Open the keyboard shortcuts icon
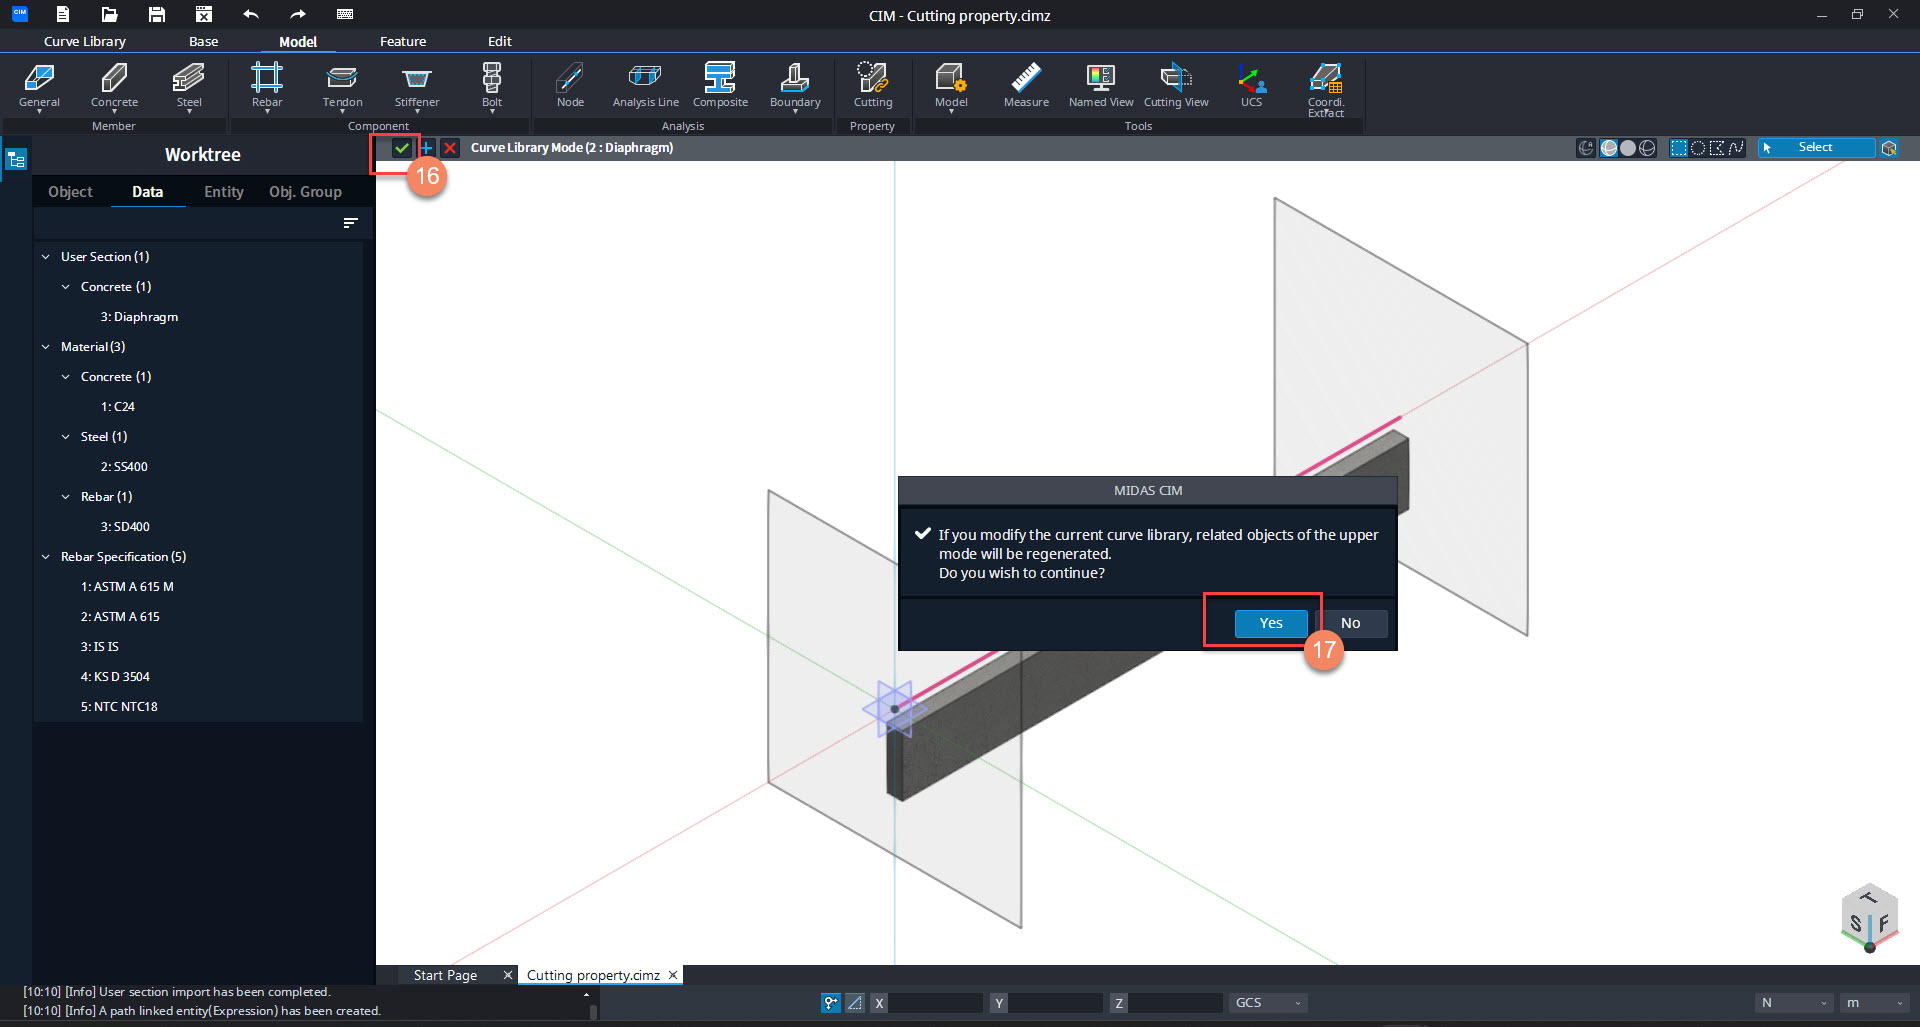Viewport: 1920px width, 1027px height. (x=345, y=14)
